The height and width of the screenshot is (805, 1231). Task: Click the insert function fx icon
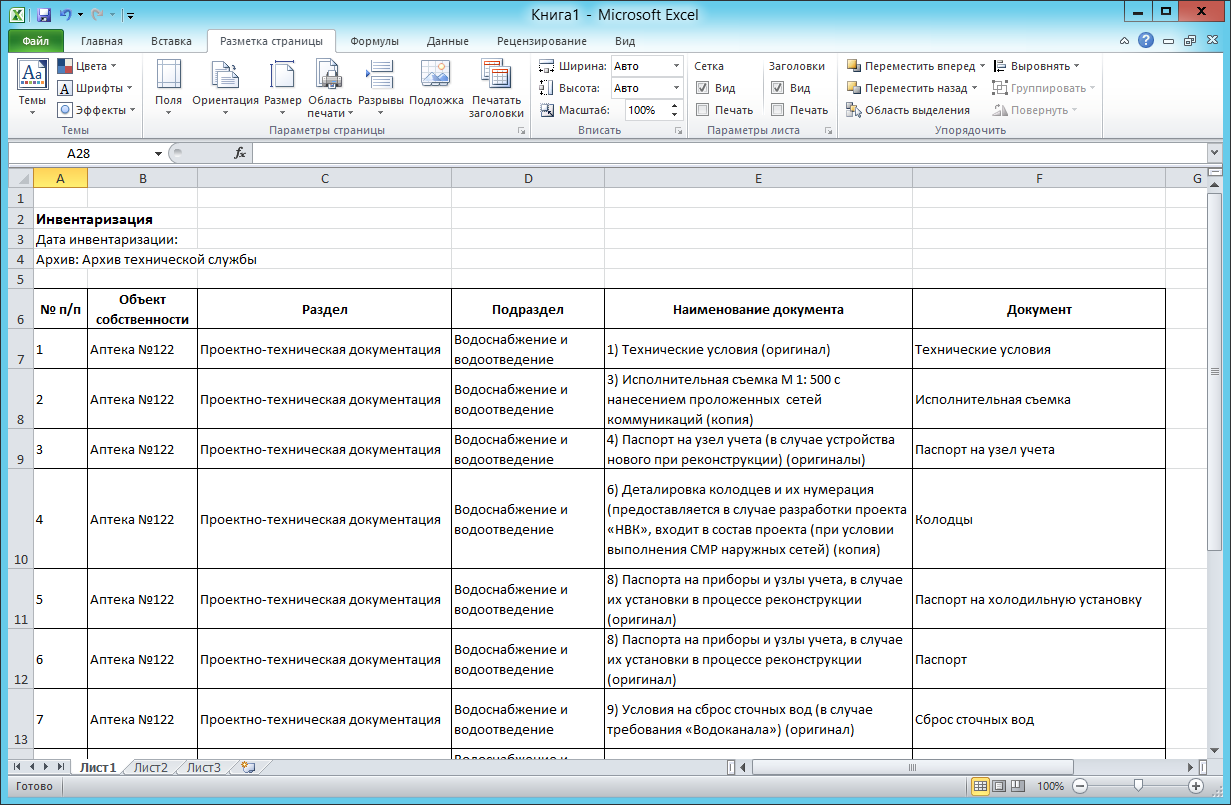coord(240,153)
